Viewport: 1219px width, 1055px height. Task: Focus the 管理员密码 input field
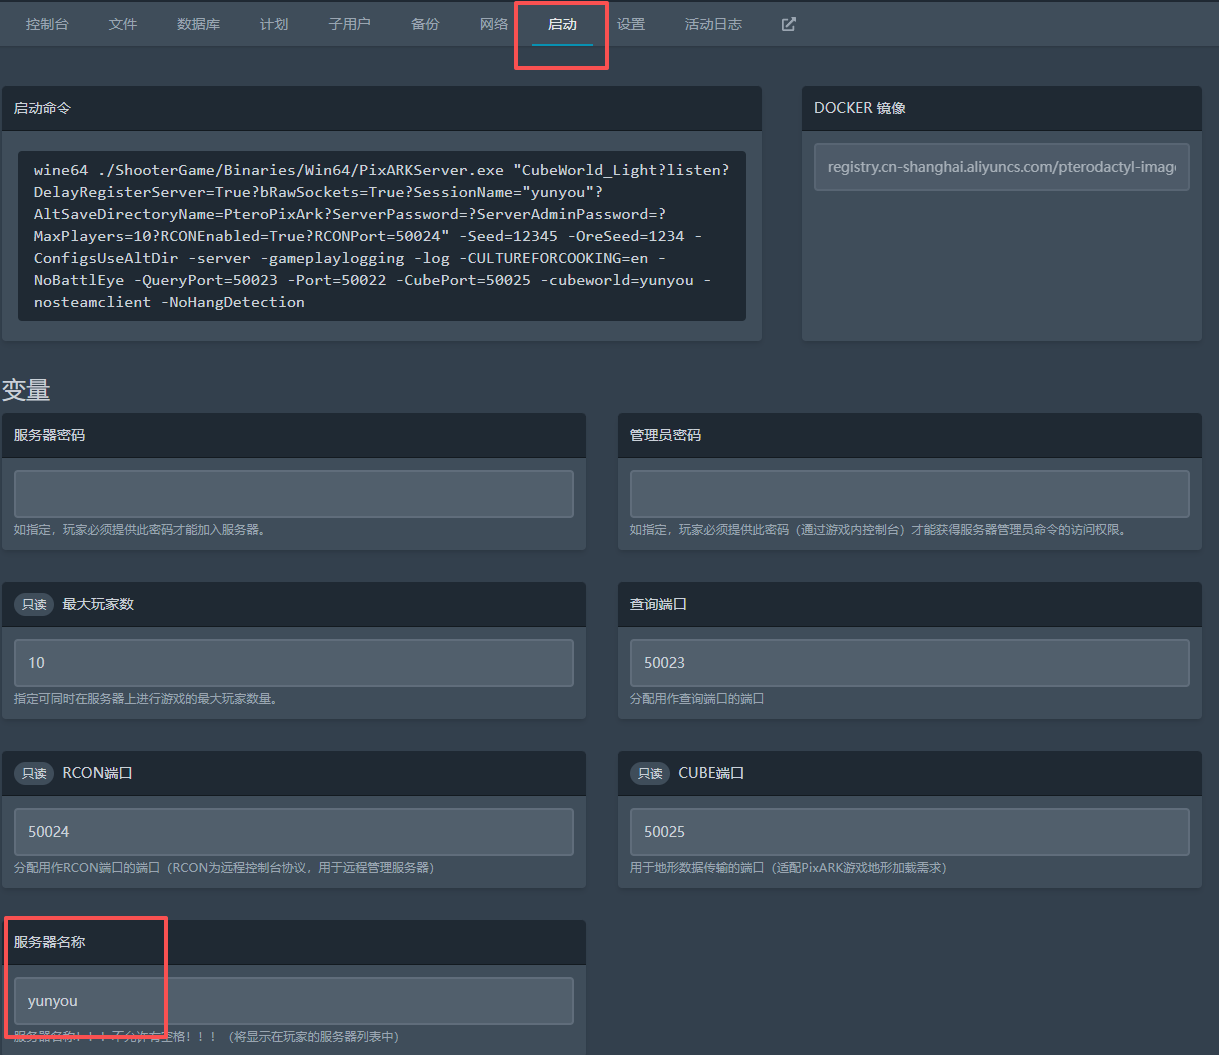[x=909, y=494]
